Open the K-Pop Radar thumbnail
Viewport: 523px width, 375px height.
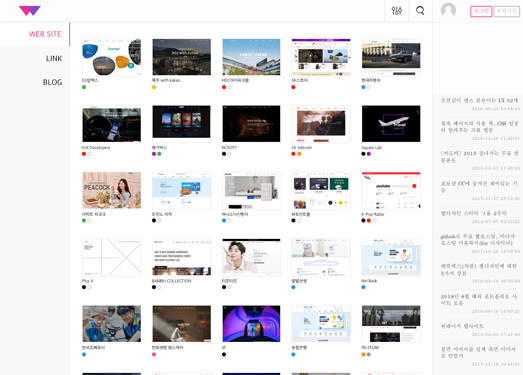tap(391, 191)
